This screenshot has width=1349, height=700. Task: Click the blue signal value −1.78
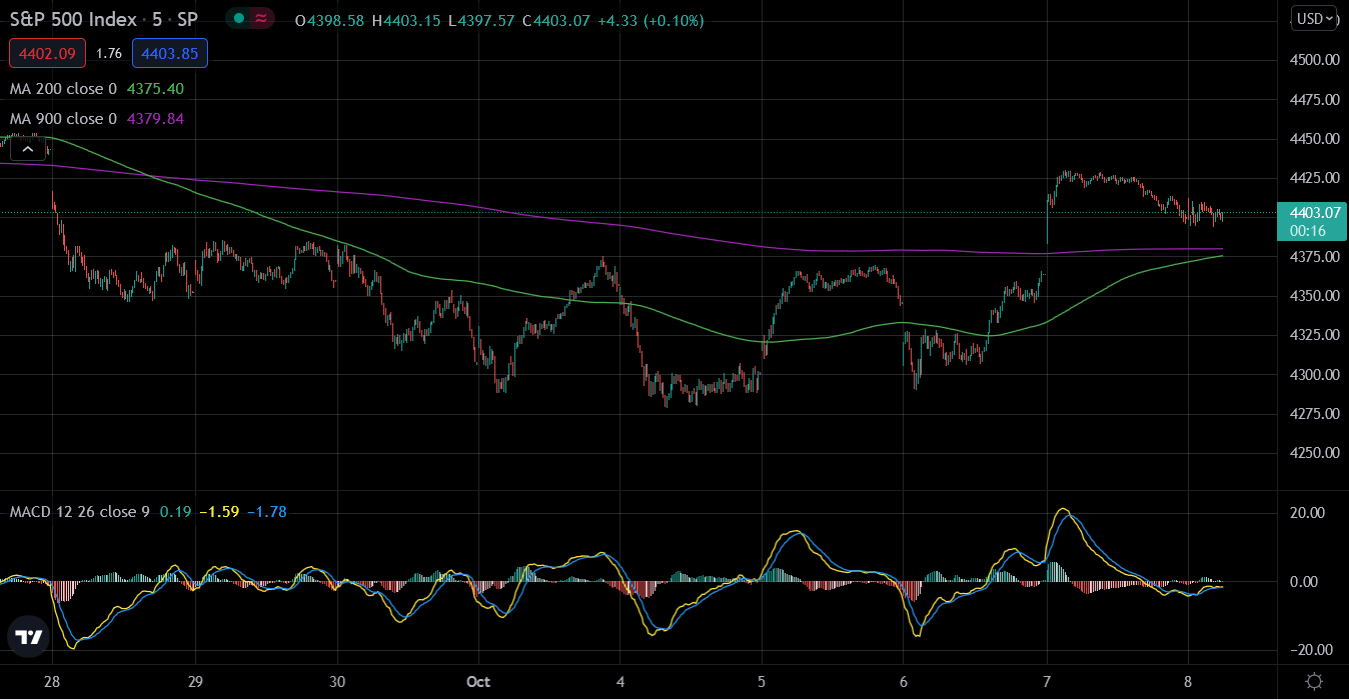tap(266, 511)
